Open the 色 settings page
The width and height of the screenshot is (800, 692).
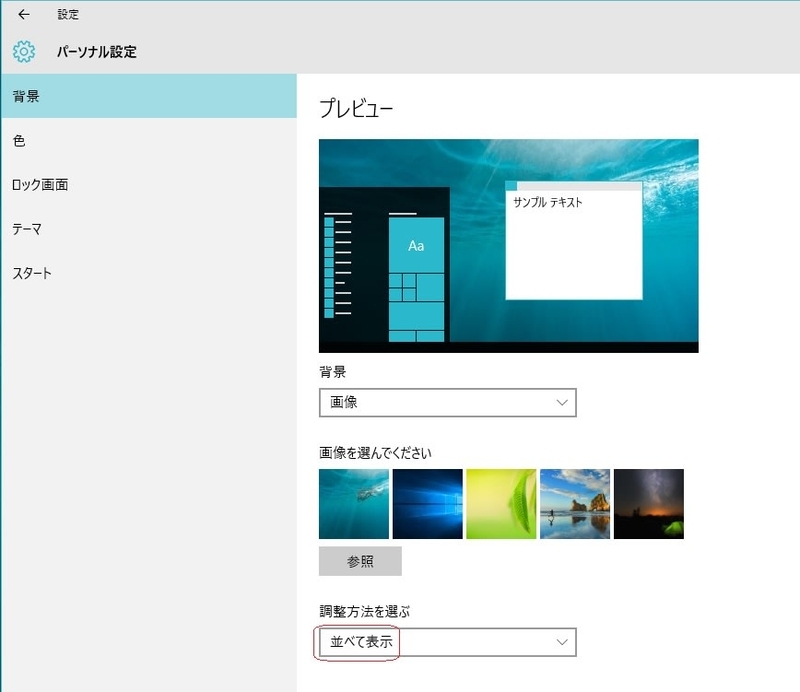tap(148, 140)
